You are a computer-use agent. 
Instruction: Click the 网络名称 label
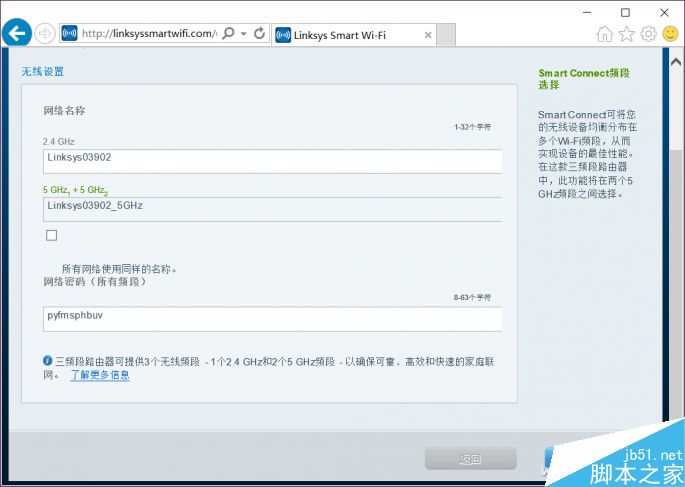pyautogui.click(x=64, y=111)
